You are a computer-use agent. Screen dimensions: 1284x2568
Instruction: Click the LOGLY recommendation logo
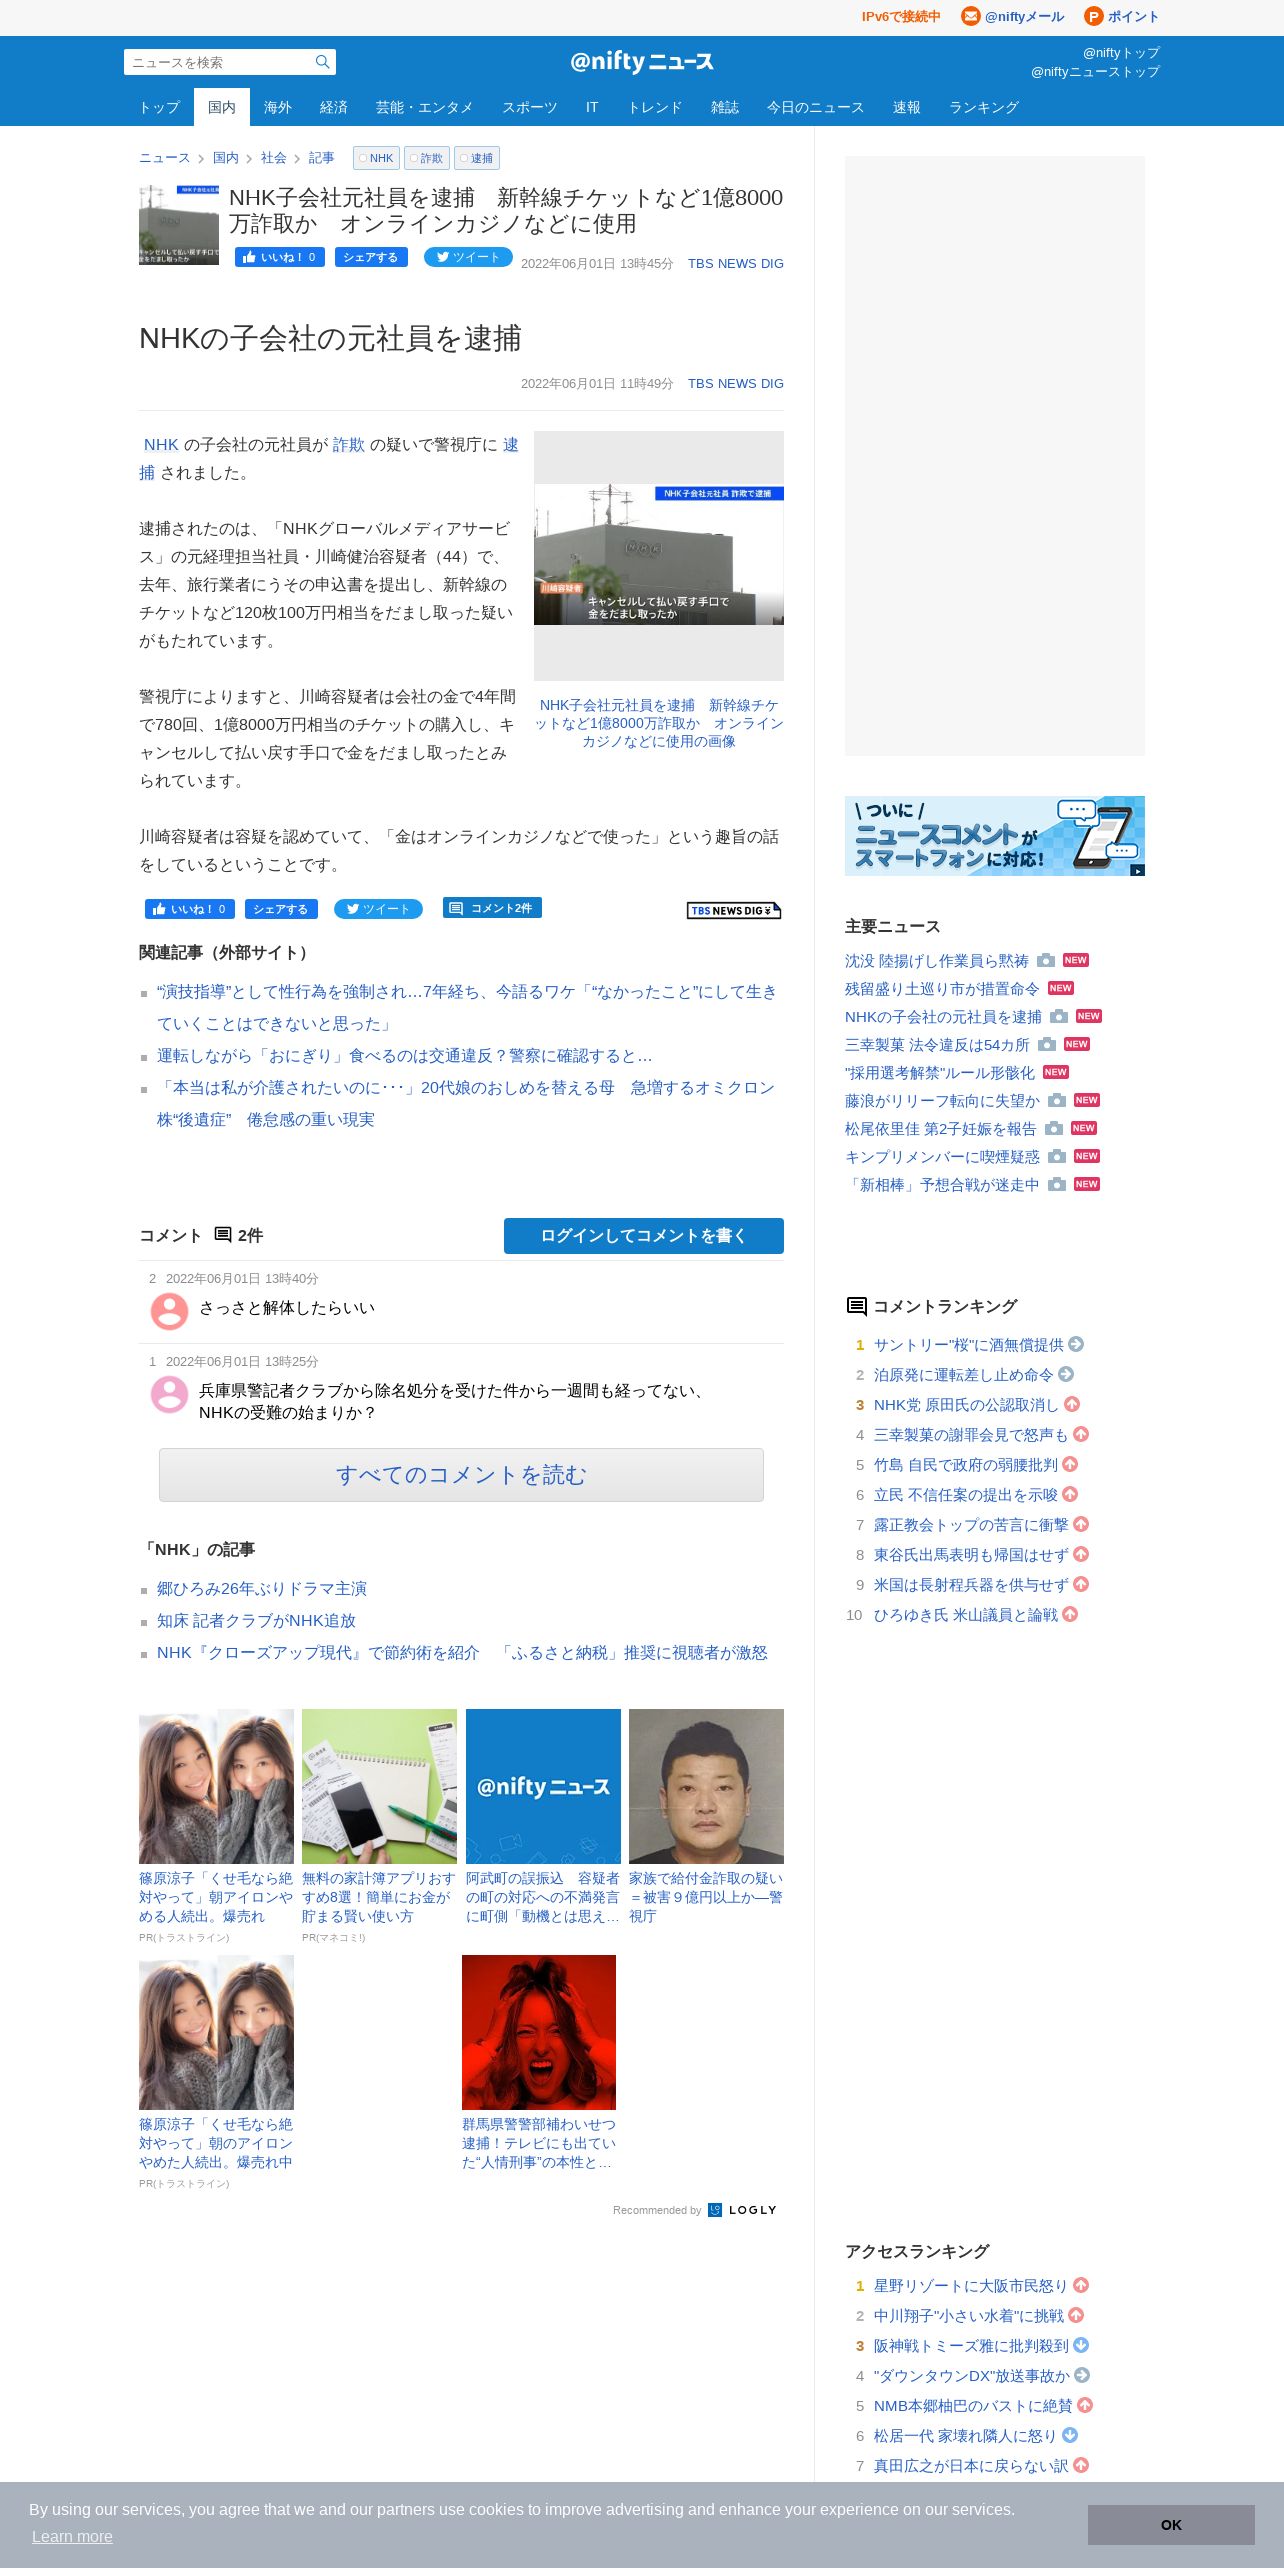tap(743, 2210)
